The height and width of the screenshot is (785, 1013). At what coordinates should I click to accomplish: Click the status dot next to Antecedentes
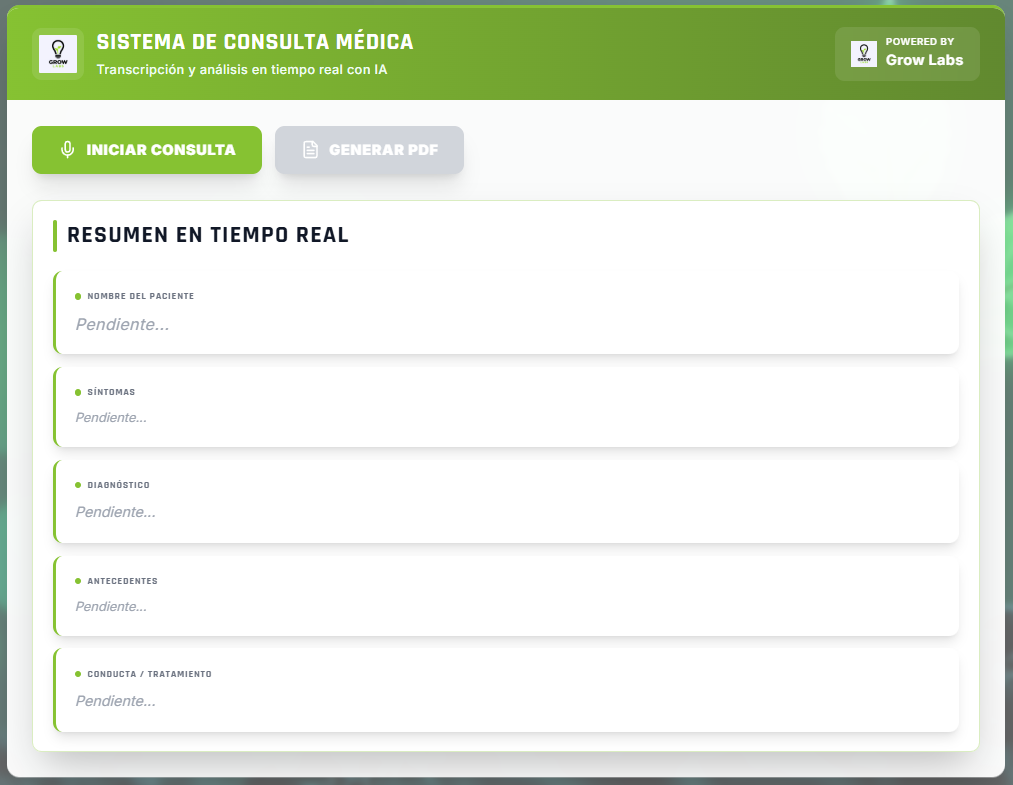point(78,581)
